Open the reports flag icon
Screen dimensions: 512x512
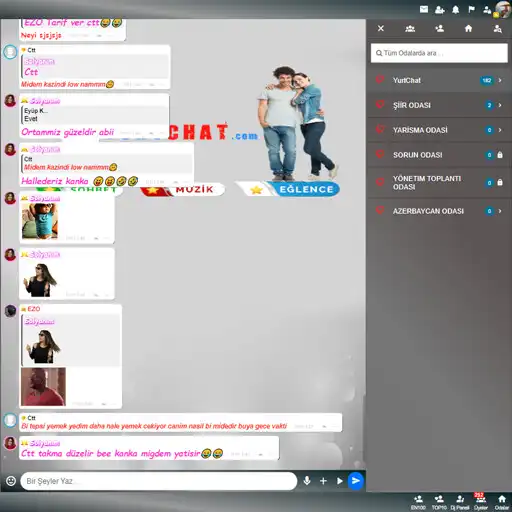click(x=471, y=9)
